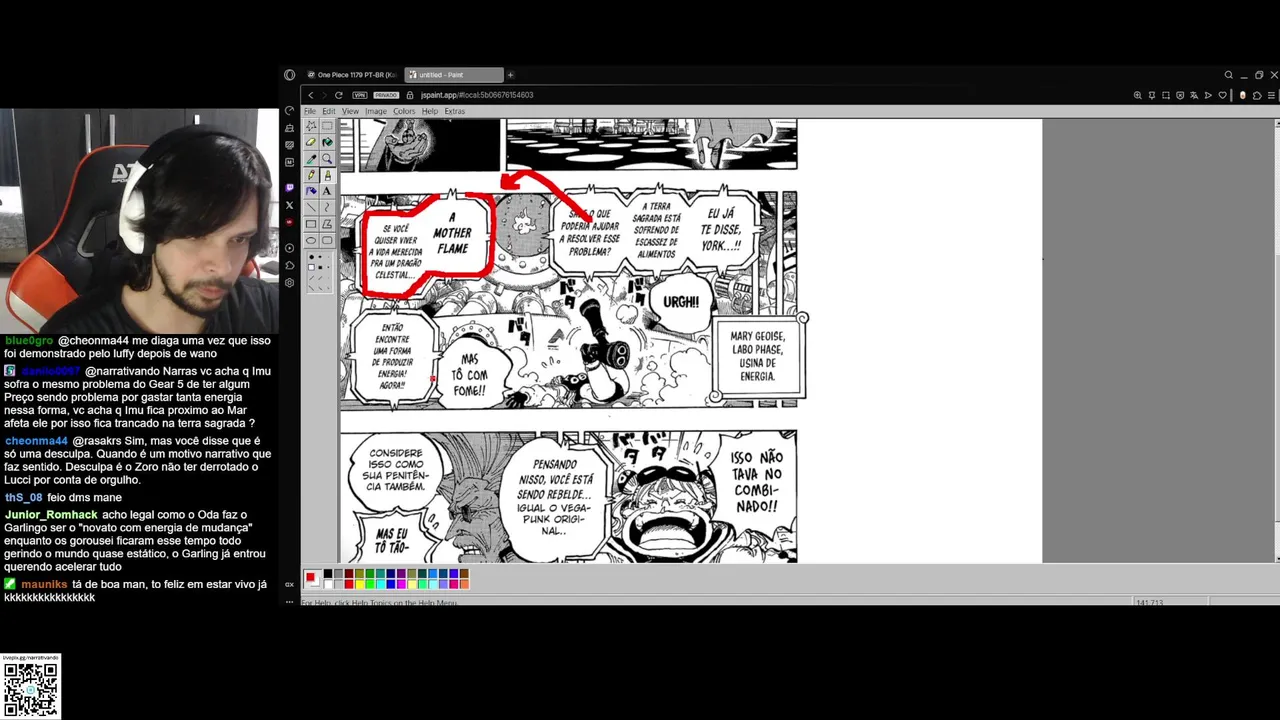Toggle the VPN badge in address bar
This screenshot has height=720, width=1280.
[x=360, y=95]
